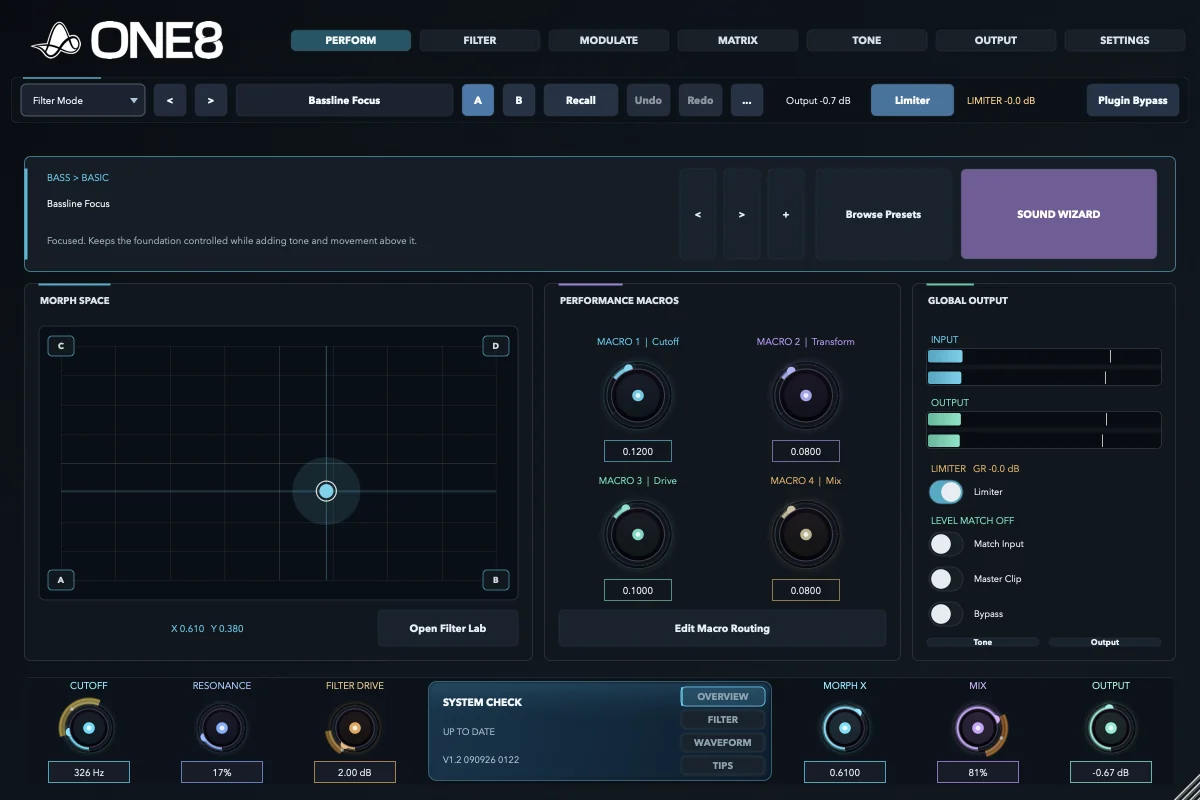Image resolution: width=1200 pixels, height=800 pixels.
Task: Select WAVEFORM in System Check panel
Action: (x=723, y=742)
